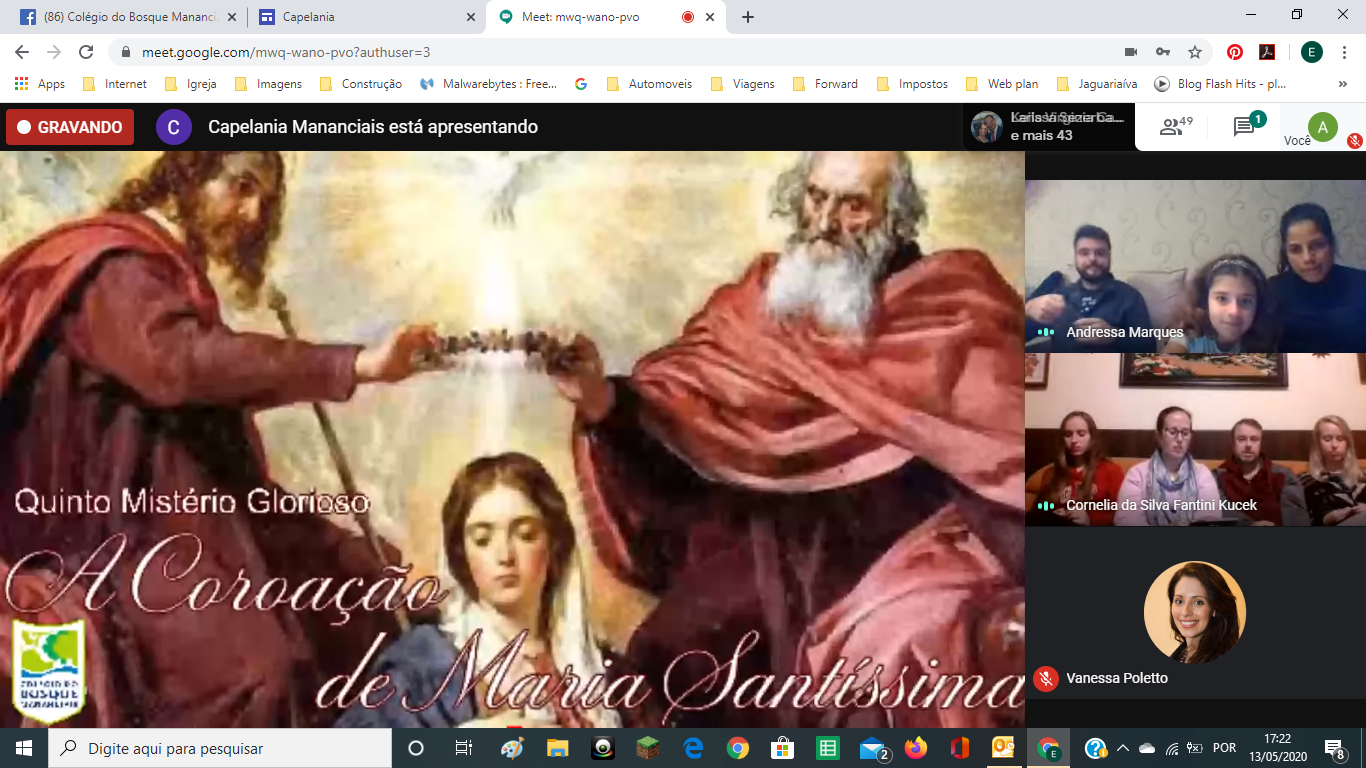The image size is (1366, 768).
Task: Open File Explorer from the taskbar
Action: coord(557,748)
